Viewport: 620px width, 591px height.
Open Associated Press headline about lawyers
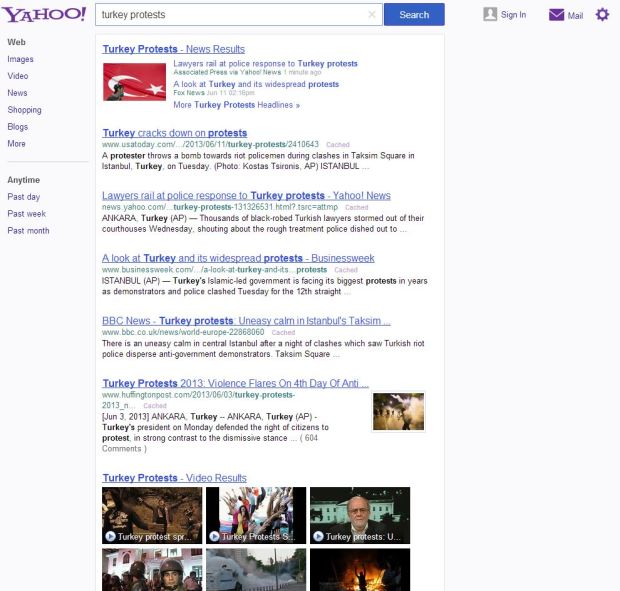[x=265, y=63]
